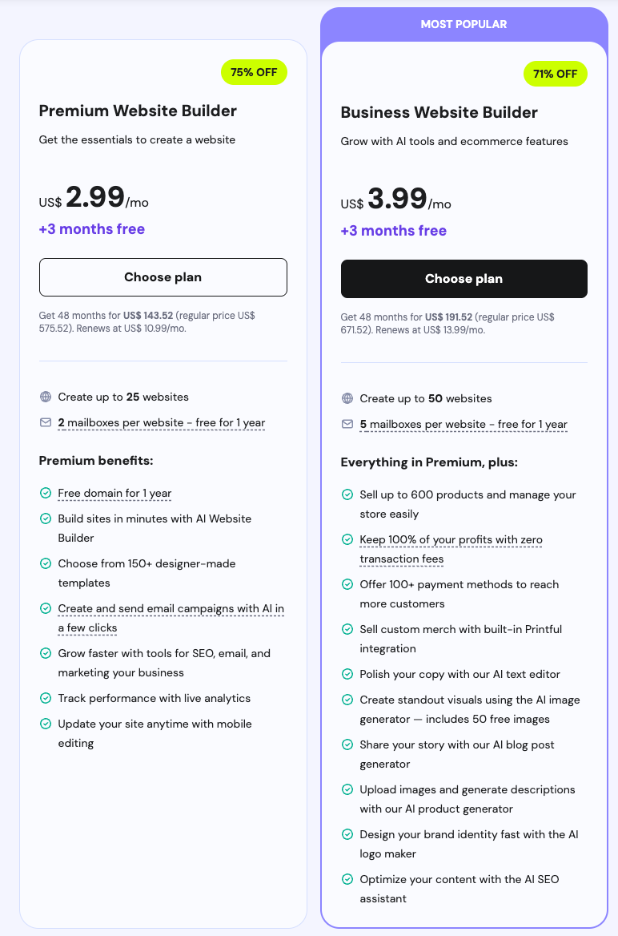Click checkmark beside AI SEO assistant feature
The height and width of the screenshot is (936, 618).
pyautogui.click(x=347, y=879)
